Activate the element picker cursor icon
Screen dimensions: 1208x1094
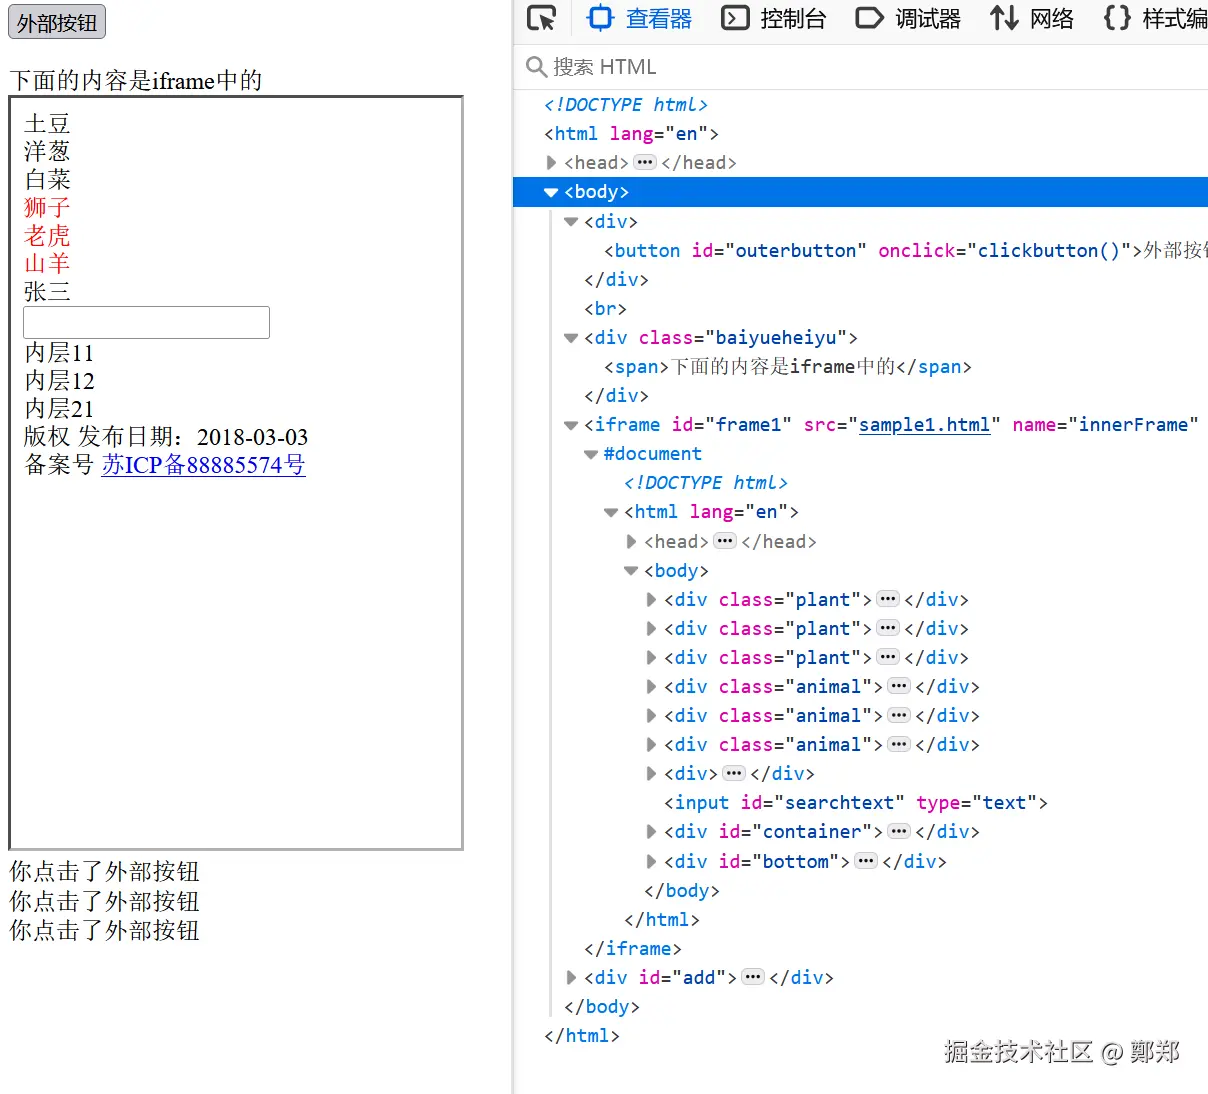542,19
